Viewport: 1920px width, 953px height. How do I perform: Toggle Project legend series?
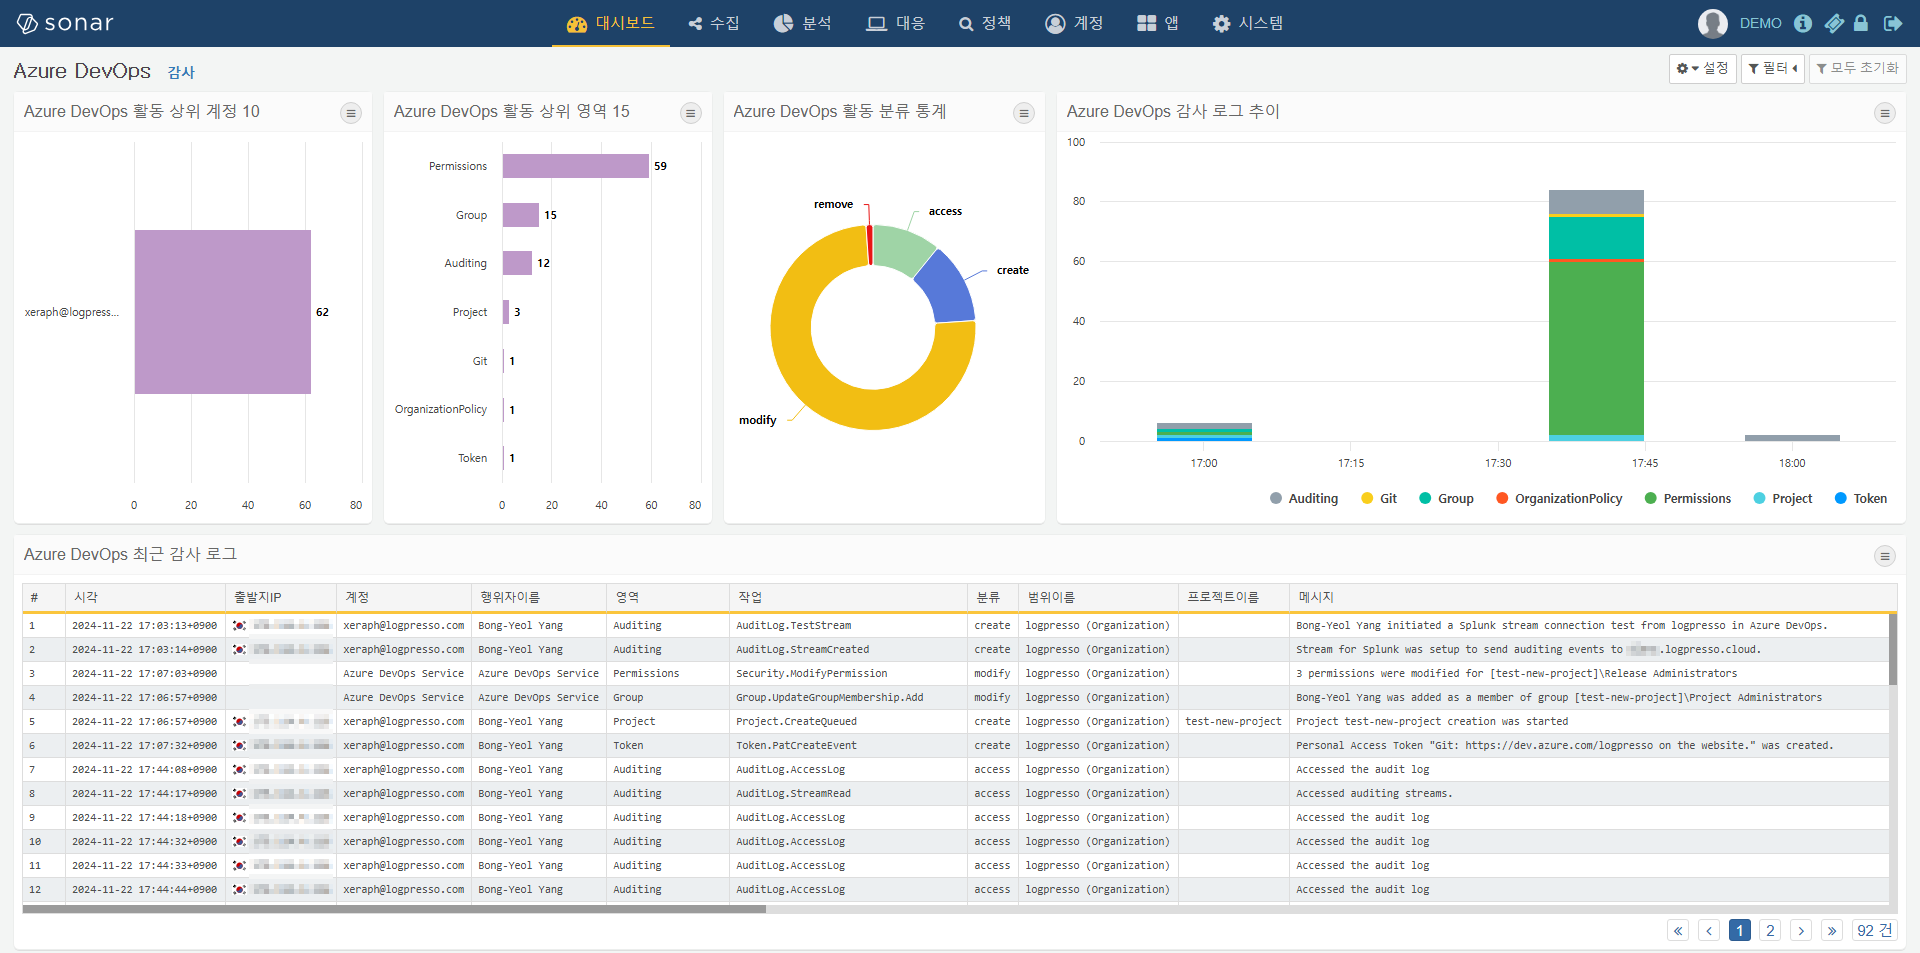[x=1783, y=498]
